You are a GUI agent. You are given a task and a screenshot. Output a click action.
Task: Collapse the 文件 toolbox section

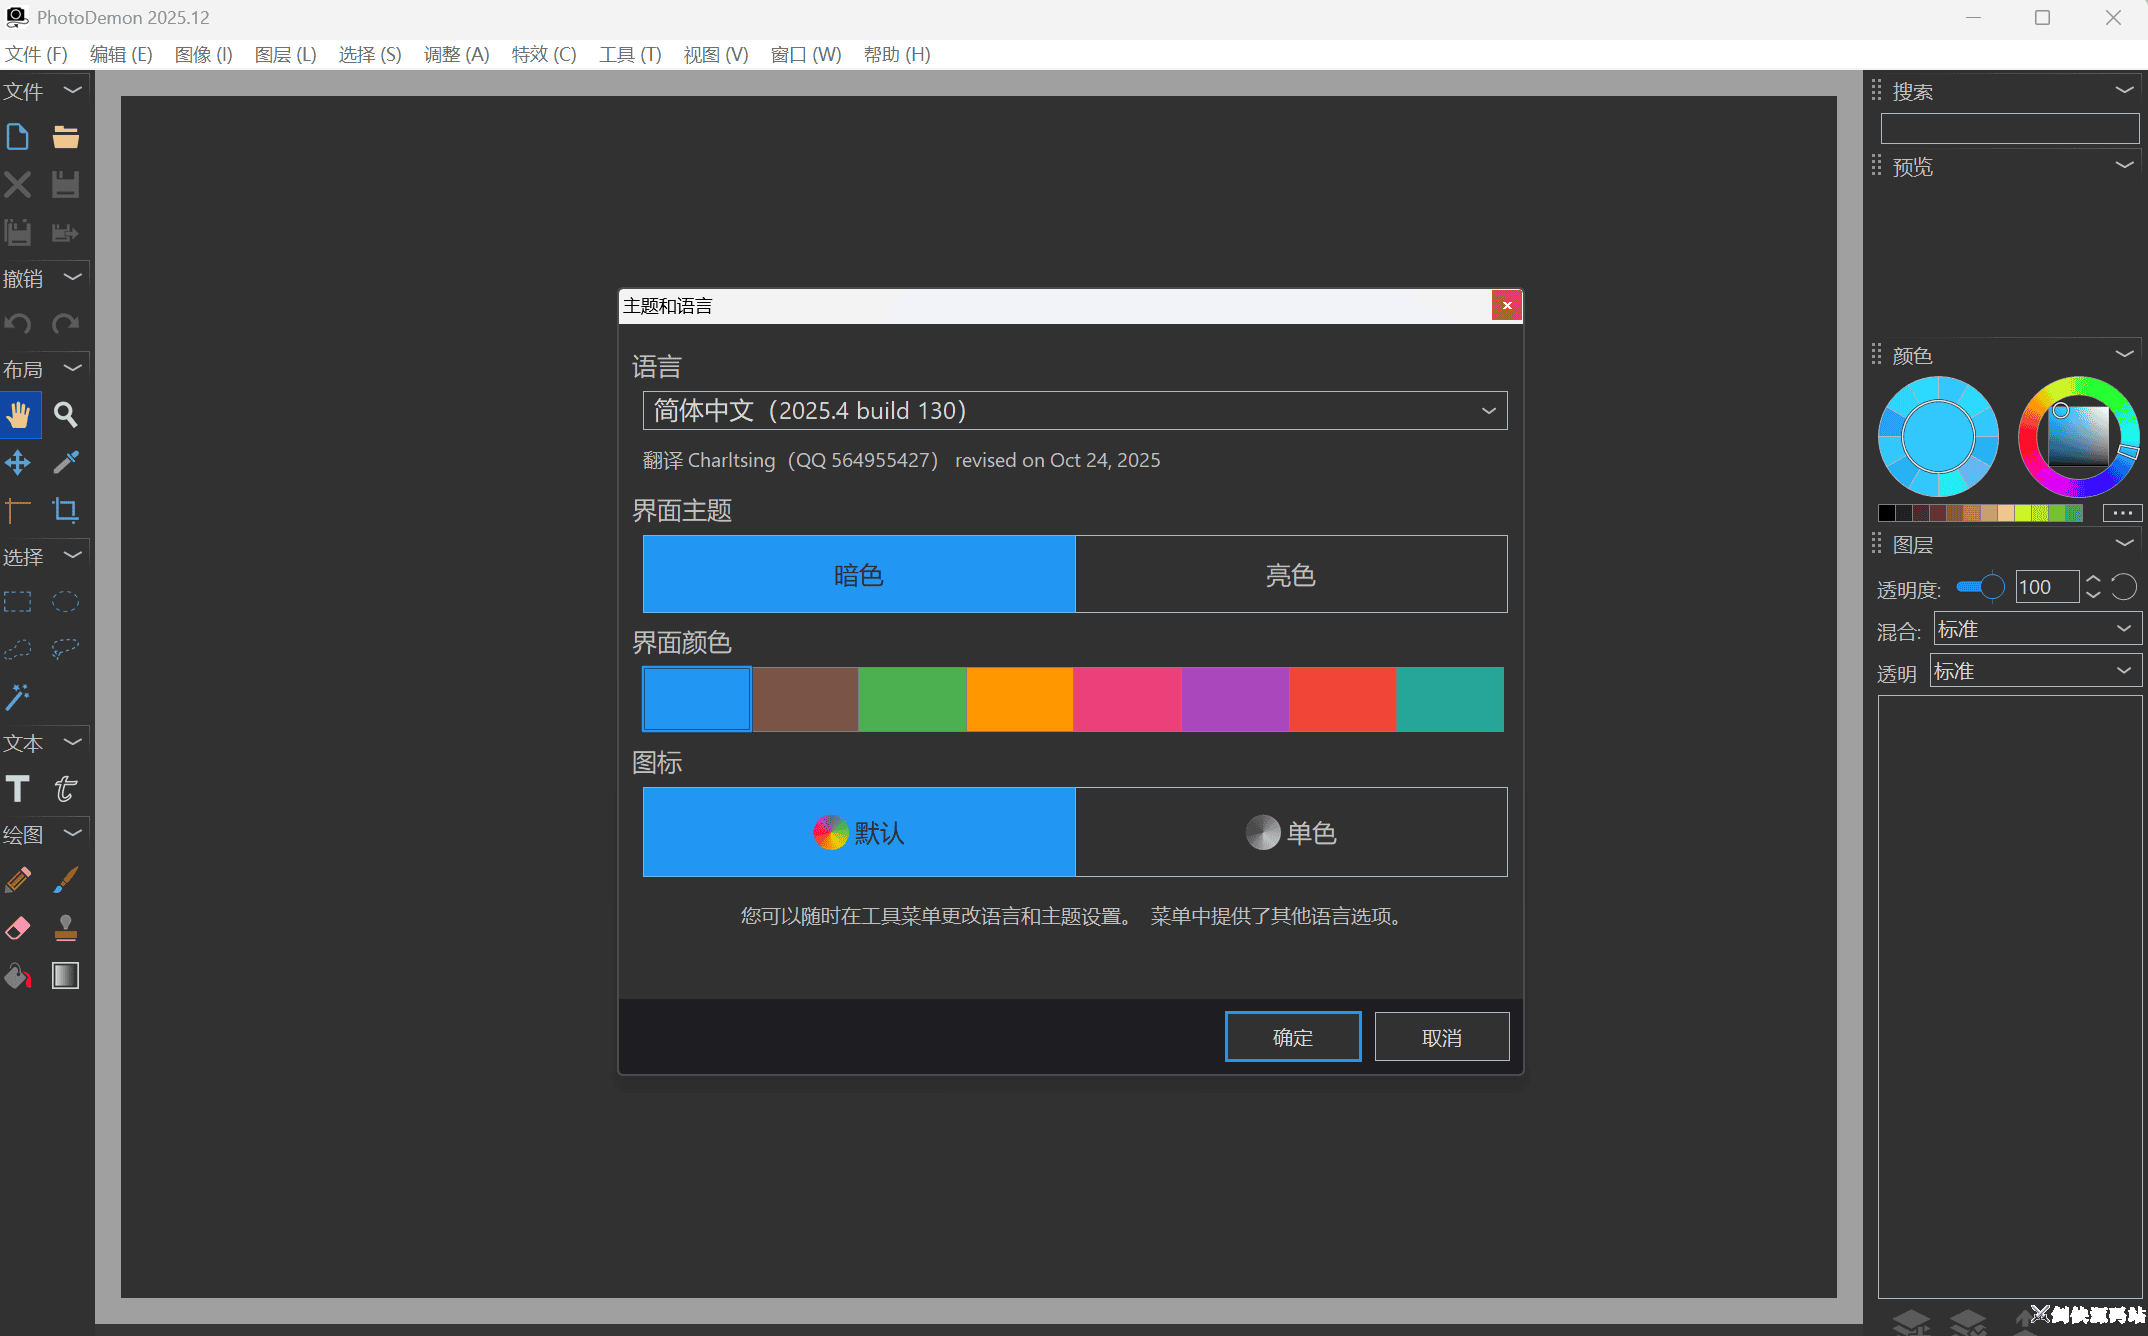(72, 90)
